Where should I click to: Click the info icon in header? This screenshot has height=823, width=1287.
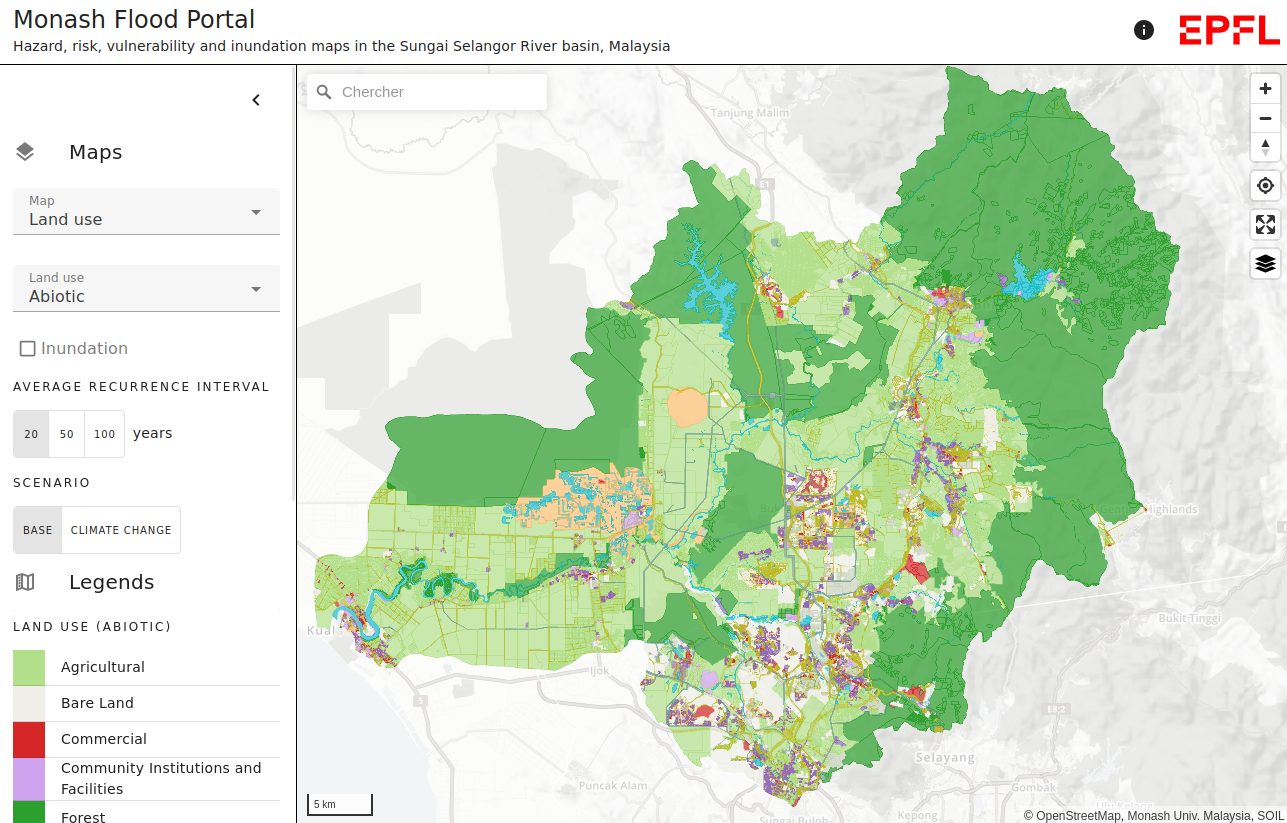click(x=1144, y=30)
